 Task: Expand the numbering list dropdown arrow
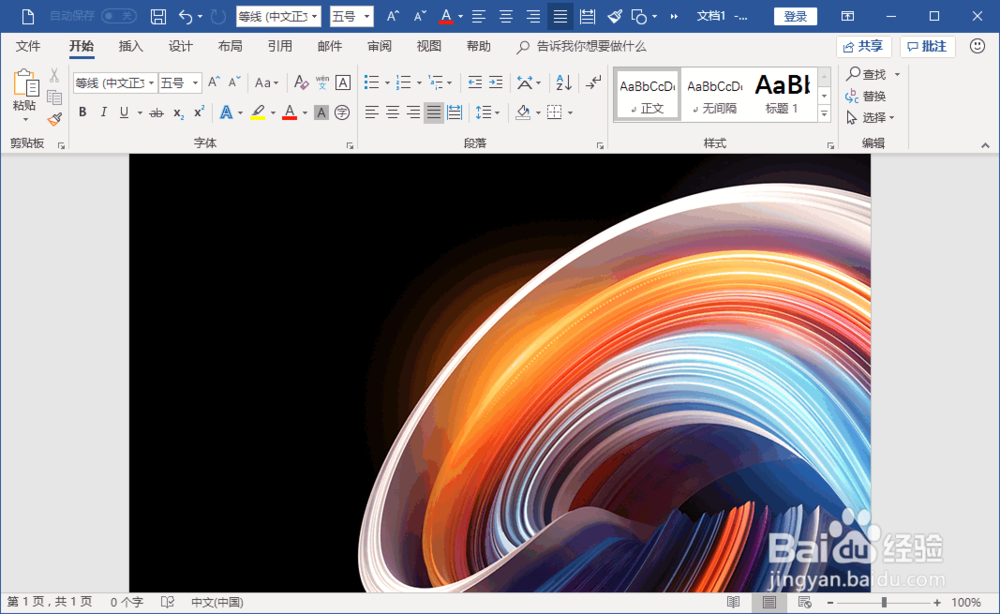point(419,83)
